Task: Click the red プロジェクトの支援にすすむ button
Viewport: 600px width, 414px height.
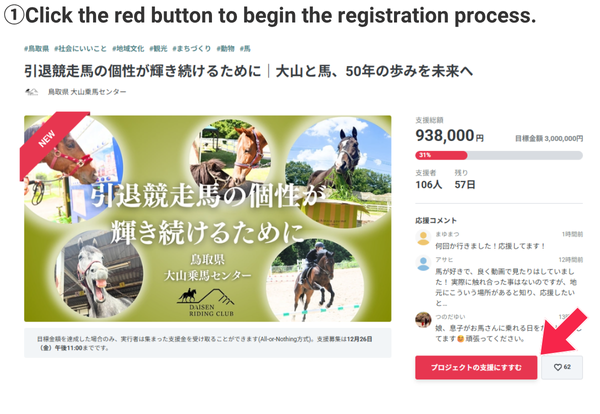Action: point(476,367)
